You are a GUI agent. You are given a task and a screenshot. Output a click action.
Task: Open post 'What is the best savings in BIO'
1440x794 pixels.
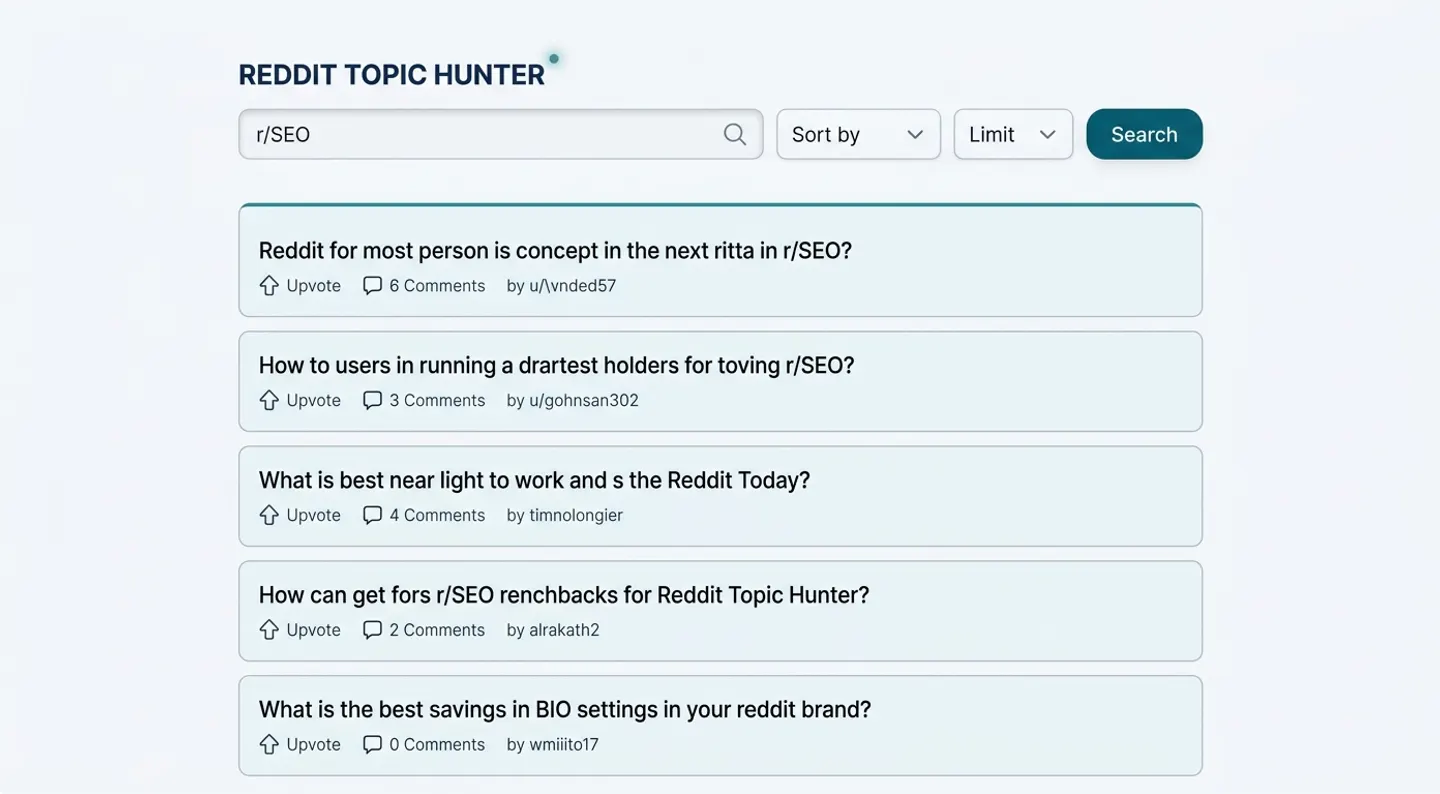(565, 709)
